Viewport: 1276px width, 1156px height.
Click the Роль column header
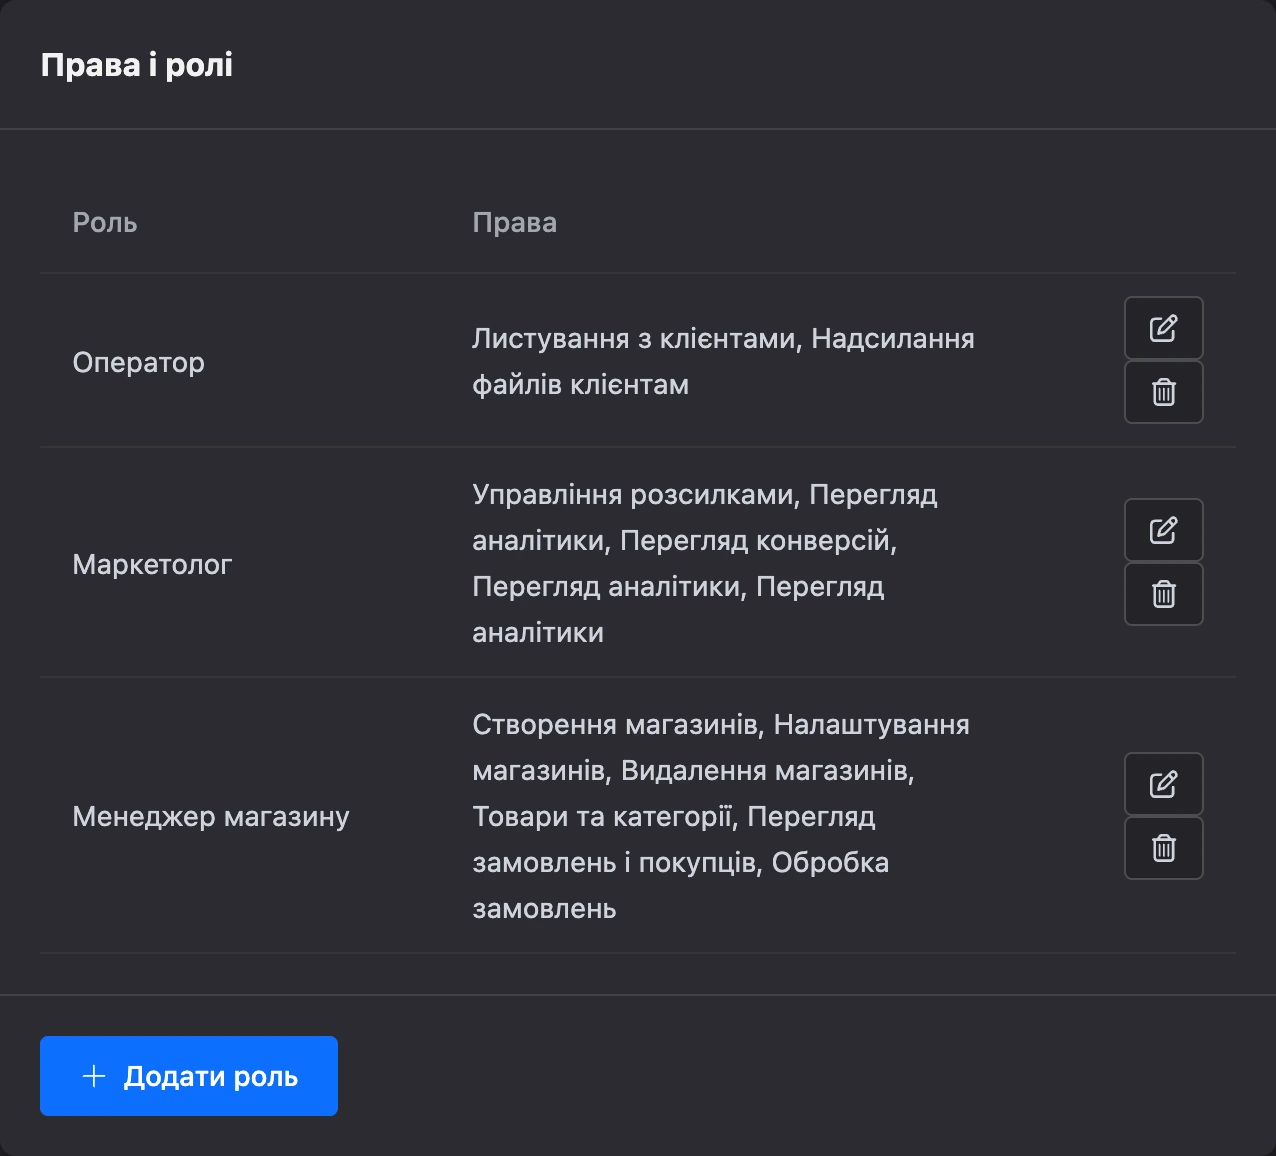pos(105,222)
